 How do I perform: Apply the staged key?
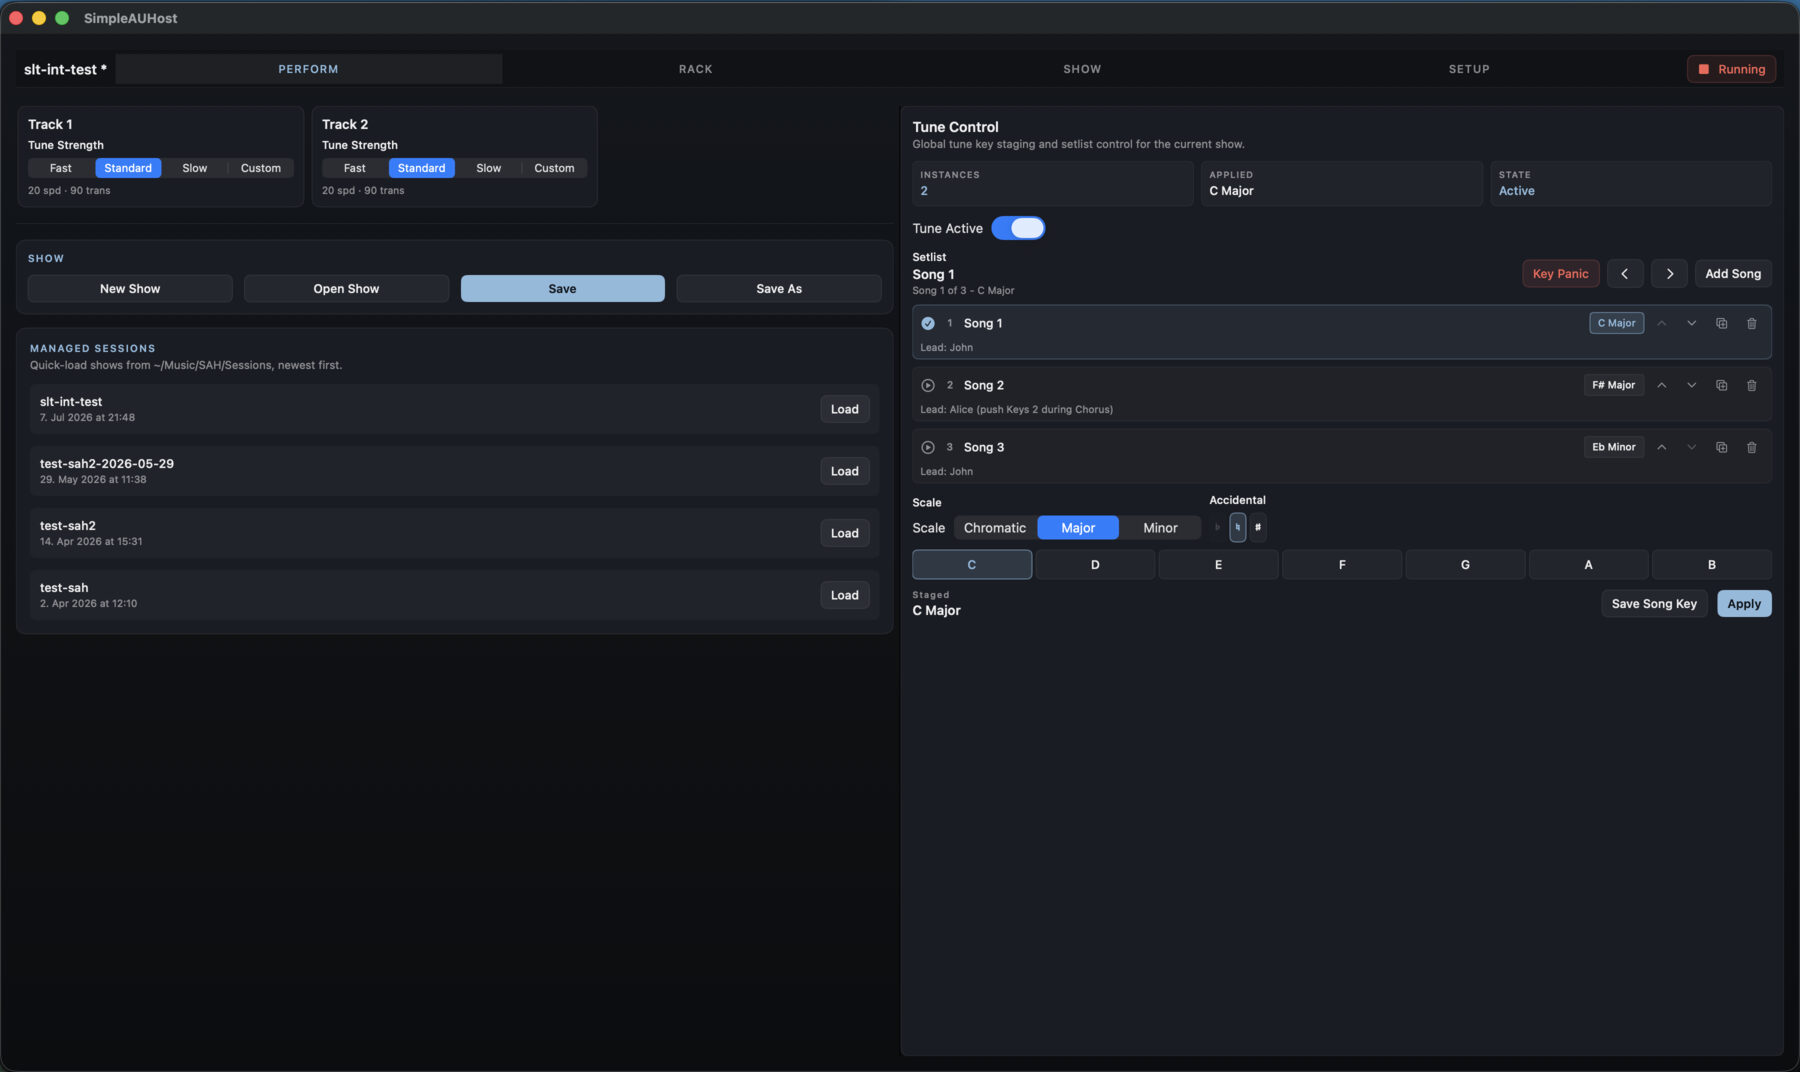pos(1744,604)
